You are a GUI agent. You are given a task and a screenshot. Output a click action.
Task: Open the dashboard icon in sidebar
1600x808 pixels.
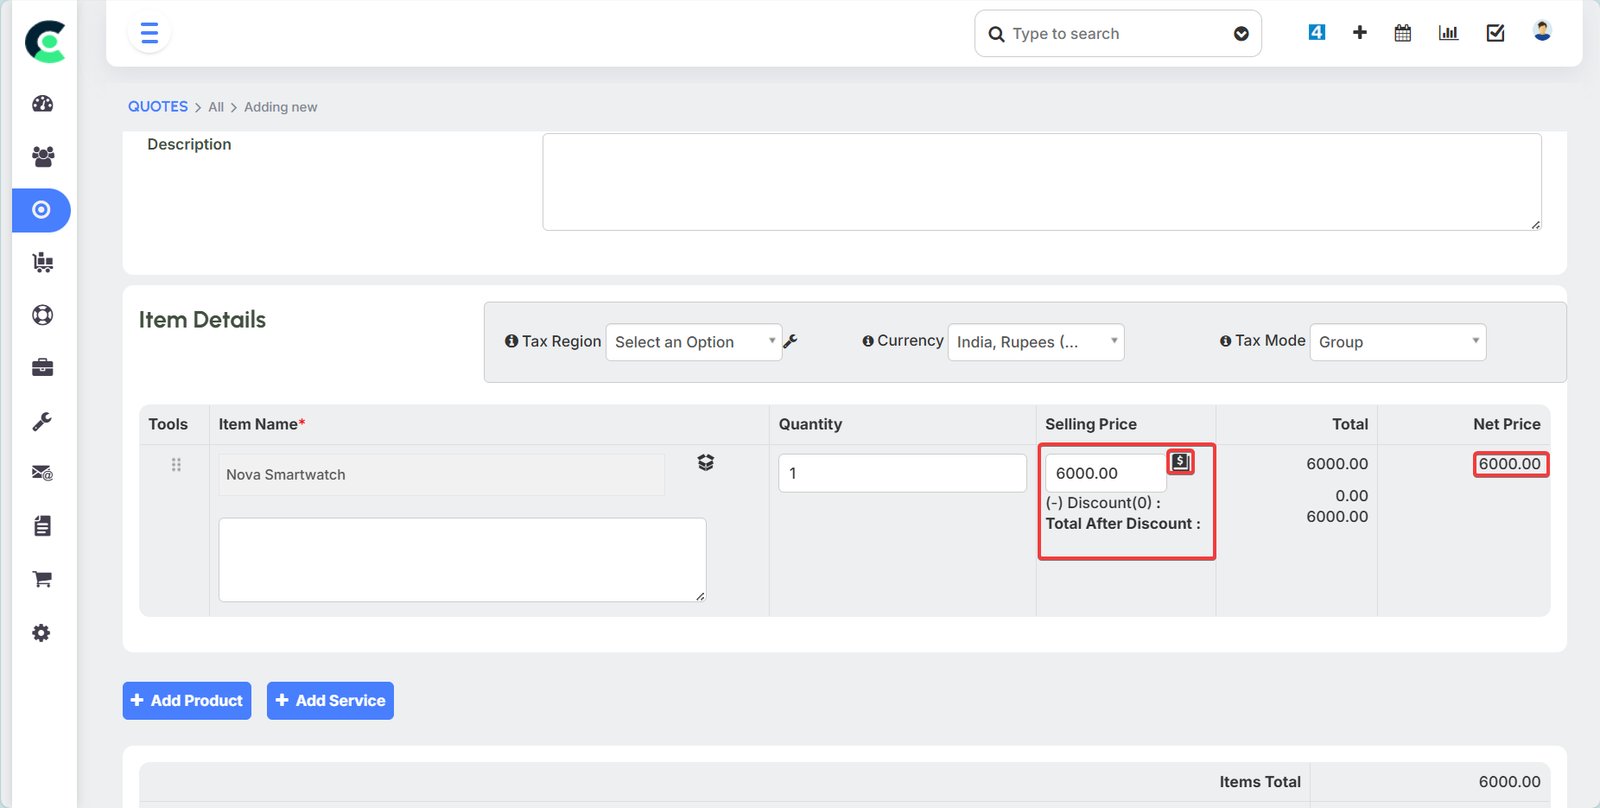point(42,104)
